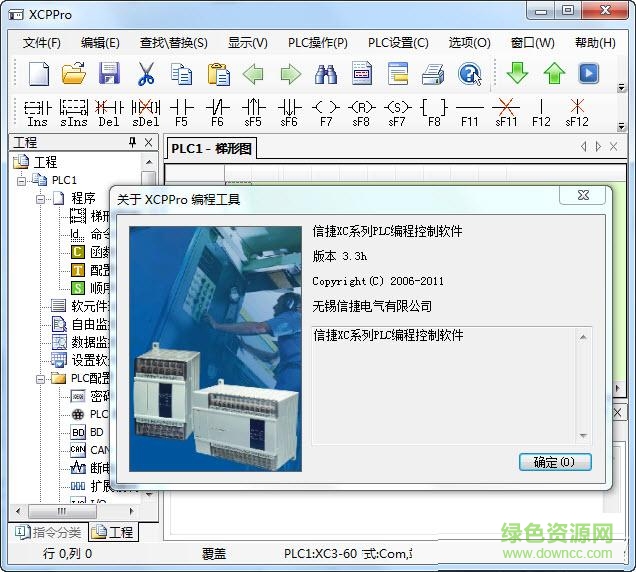Click the blue Run PLC icon
The image size is (636, 572).
[589, 74]
